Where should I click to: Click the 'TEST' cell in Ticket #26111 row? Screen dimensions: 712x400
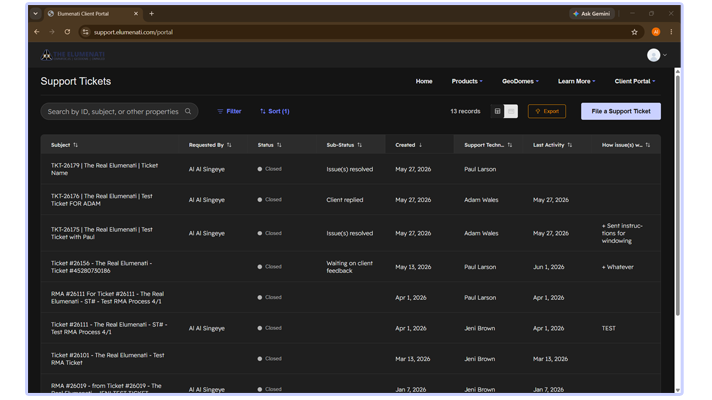609,328
